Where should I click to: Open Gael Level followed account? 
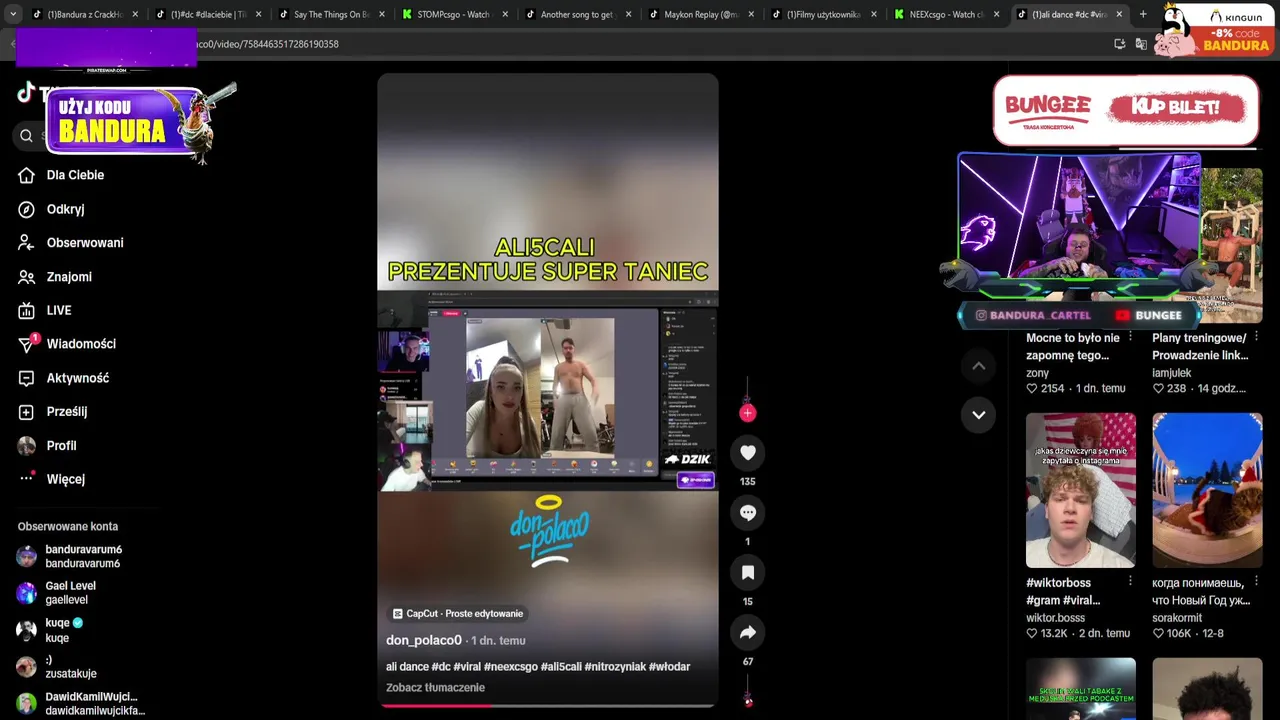70,592
